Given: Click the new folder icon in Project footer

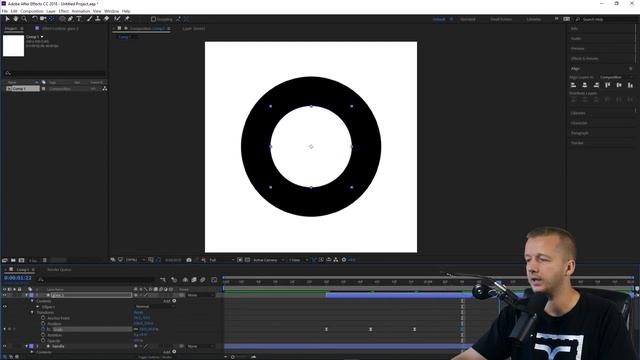Looking at the screenshot, I should click(x=13, y=260).
